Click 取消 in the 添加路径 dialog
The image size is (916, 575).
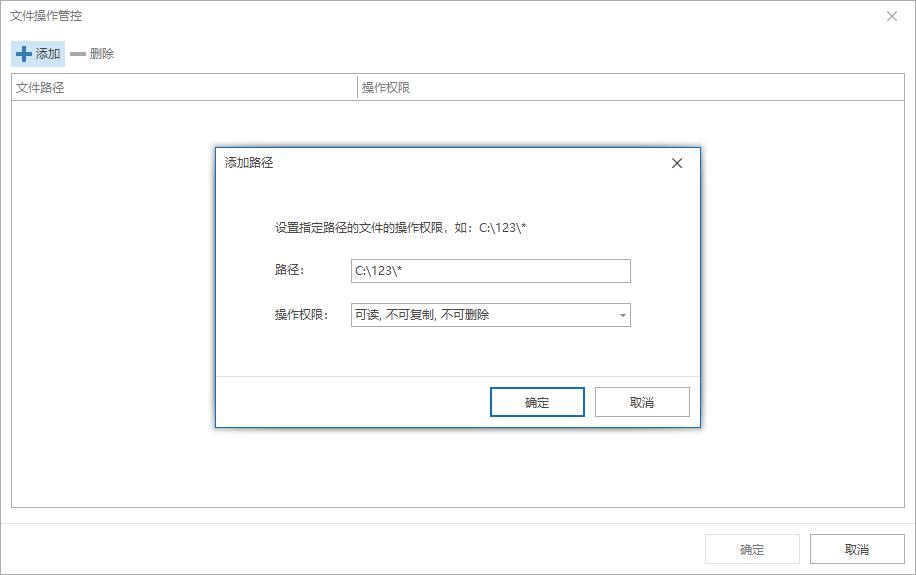(642, 402)
